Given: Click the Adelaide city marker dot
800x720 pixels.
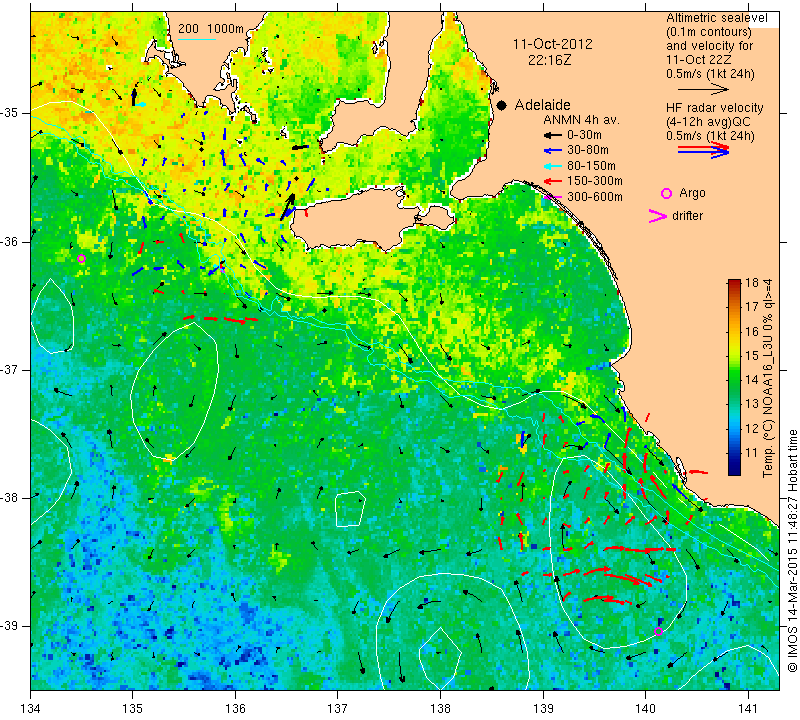Looking at the screenshot, I should point(502,105).
